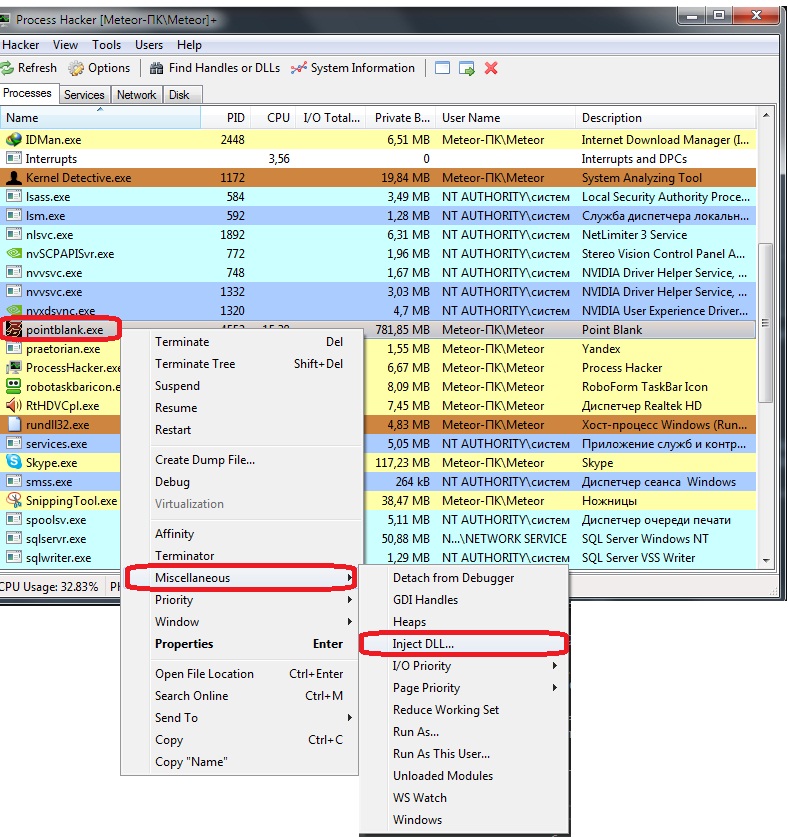Switch to the Services tab

pos(84,95)
